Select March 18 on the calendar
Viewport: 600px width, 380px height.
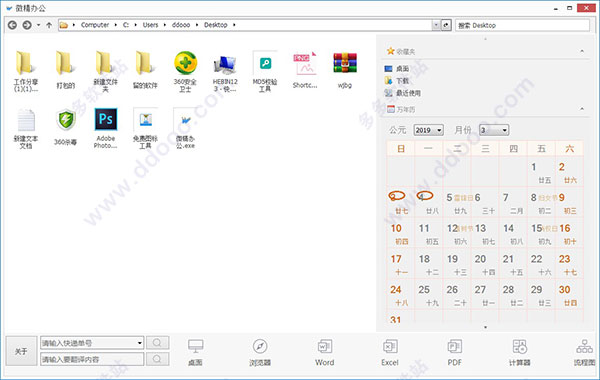point(429,264)
